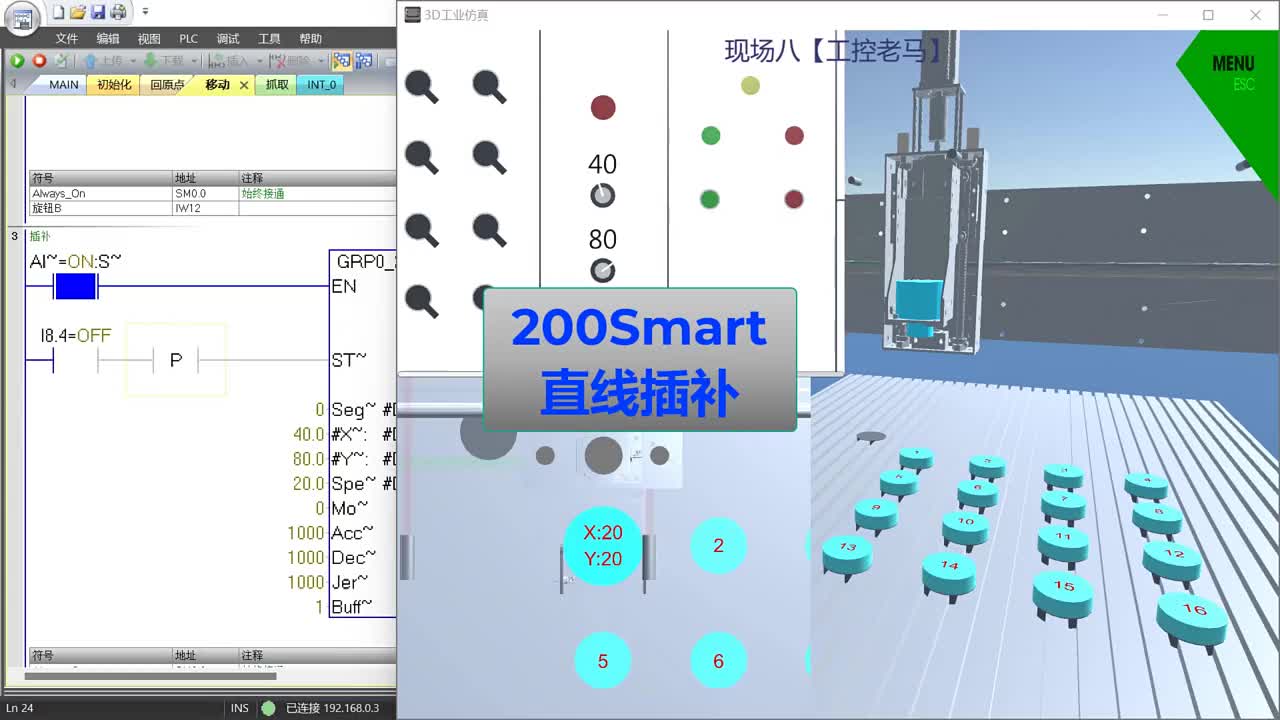
Task: Create a new project with the blank page icon
Action: (58, 12)
